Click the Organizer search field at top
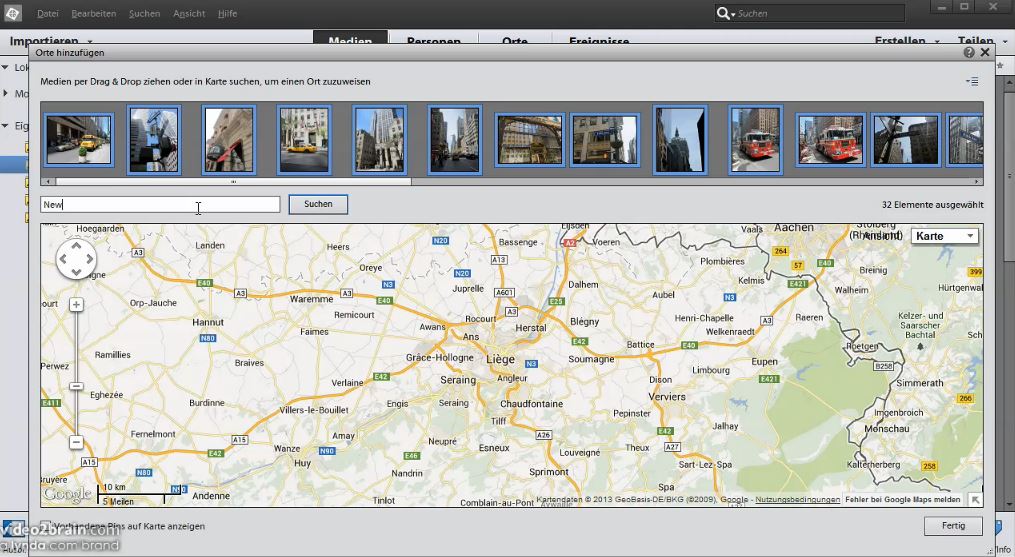The height and width of the screenshot is (557, 1015). pos(820,13)
